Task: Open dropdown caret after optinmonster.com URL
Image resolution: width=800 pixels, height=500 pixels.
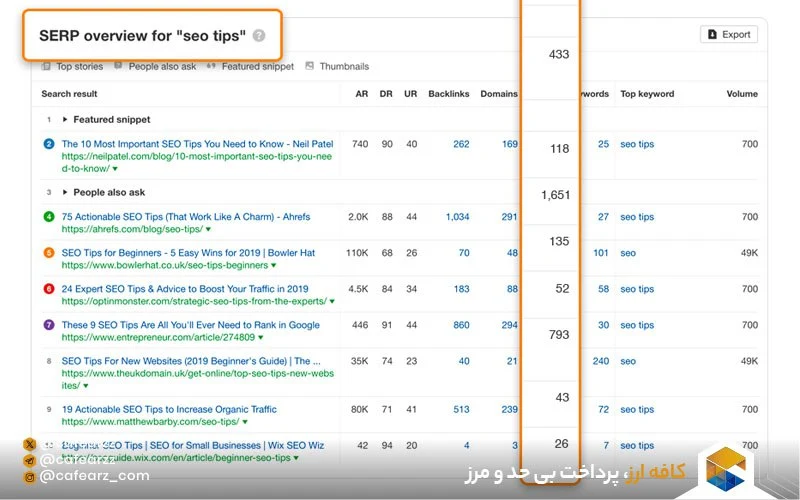Action: coord(332,302)
